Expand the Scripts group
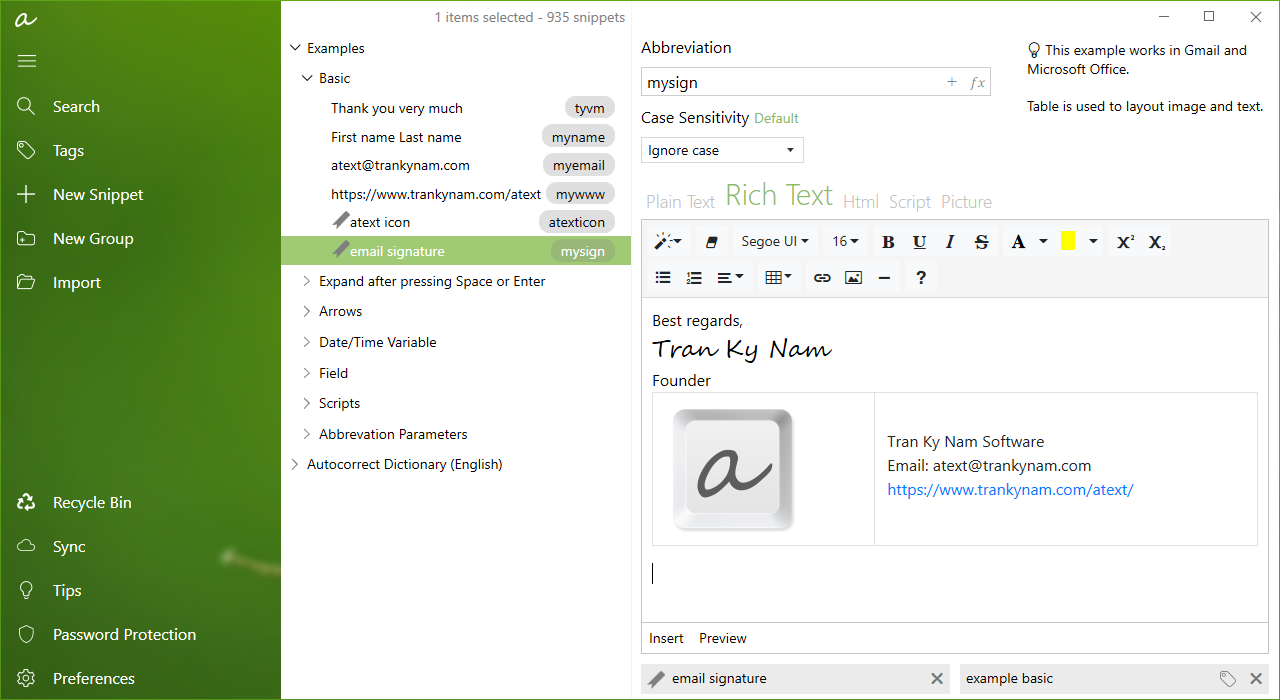The height and width of the screenshot is (700, 1280). point(307,403)
